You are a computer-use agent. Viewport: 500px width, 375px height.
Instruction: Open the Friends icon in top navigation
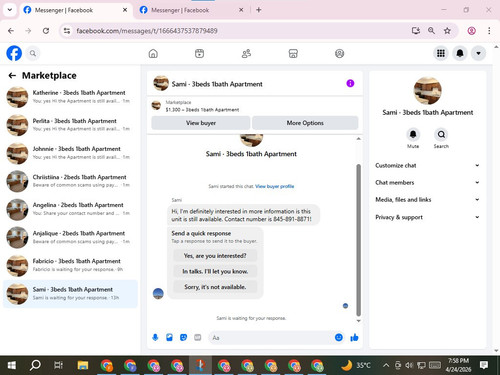[x=246, y=53]
